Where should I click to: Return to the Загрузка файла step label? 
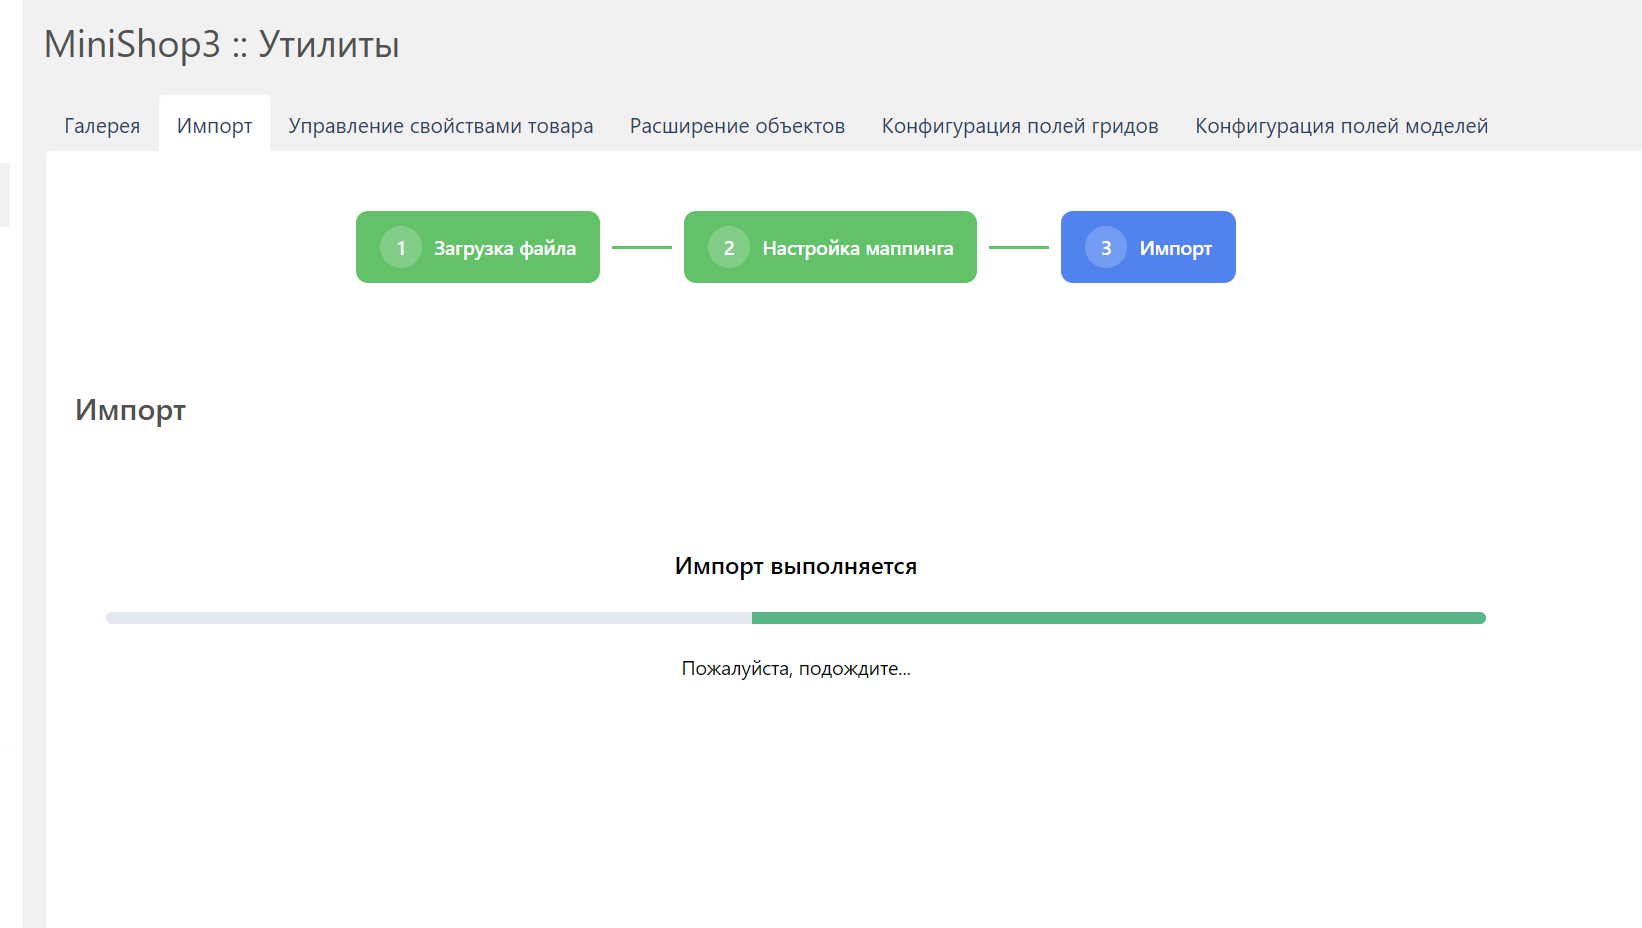pos(504,248)
